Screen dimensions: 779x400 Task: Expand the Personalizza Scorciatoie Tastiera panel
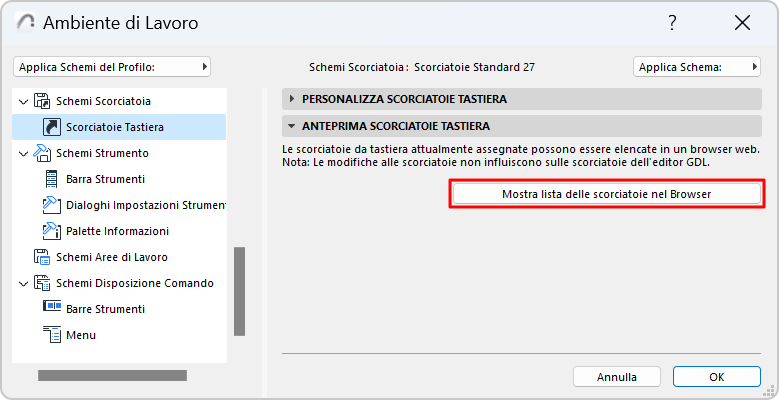click(x=291, y=99)
